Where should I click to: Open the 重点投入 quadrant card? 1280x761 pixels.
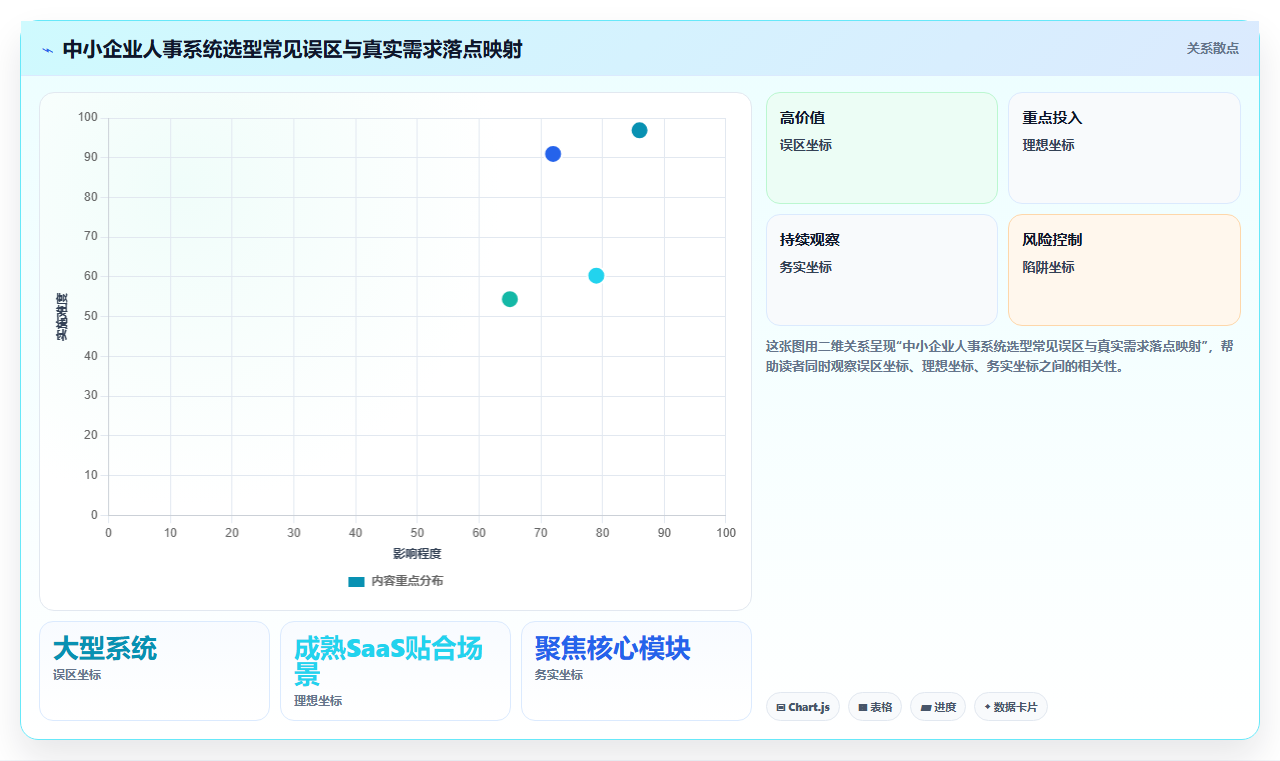click(1124, 148)
